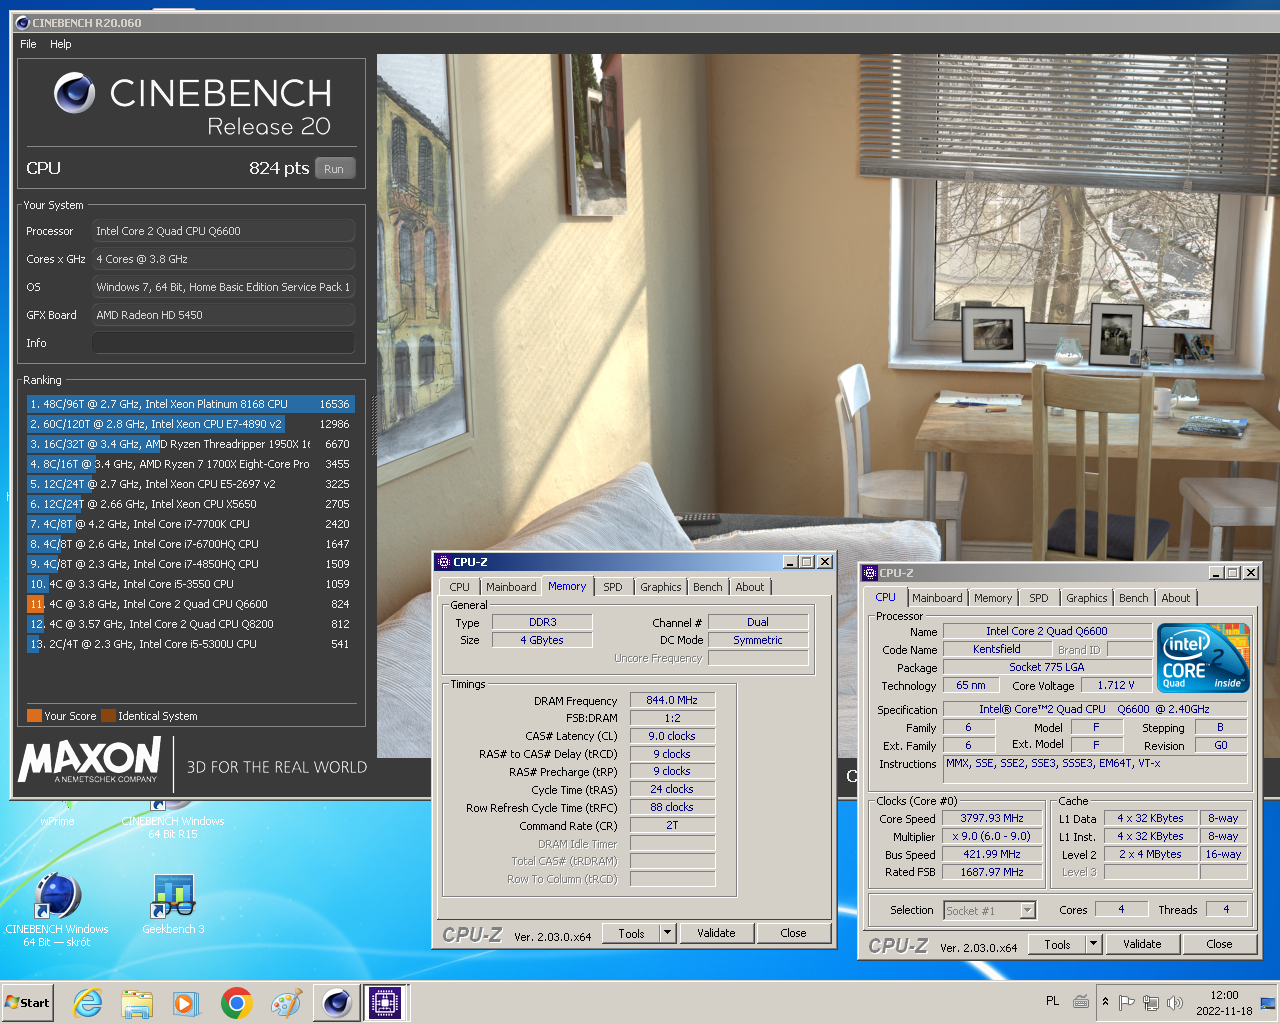Click the ranking panel scroll handle
This screenshot has width=1280, height=1024.
pos(376,425)
